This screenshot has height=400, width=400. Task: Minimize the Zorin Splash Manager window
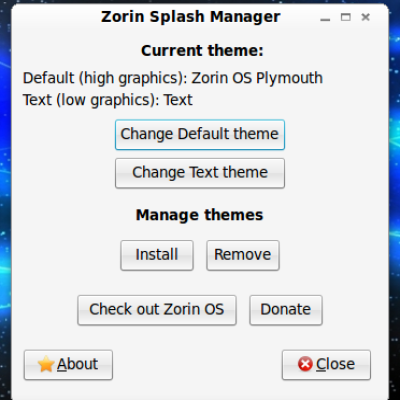coord(325,18)
